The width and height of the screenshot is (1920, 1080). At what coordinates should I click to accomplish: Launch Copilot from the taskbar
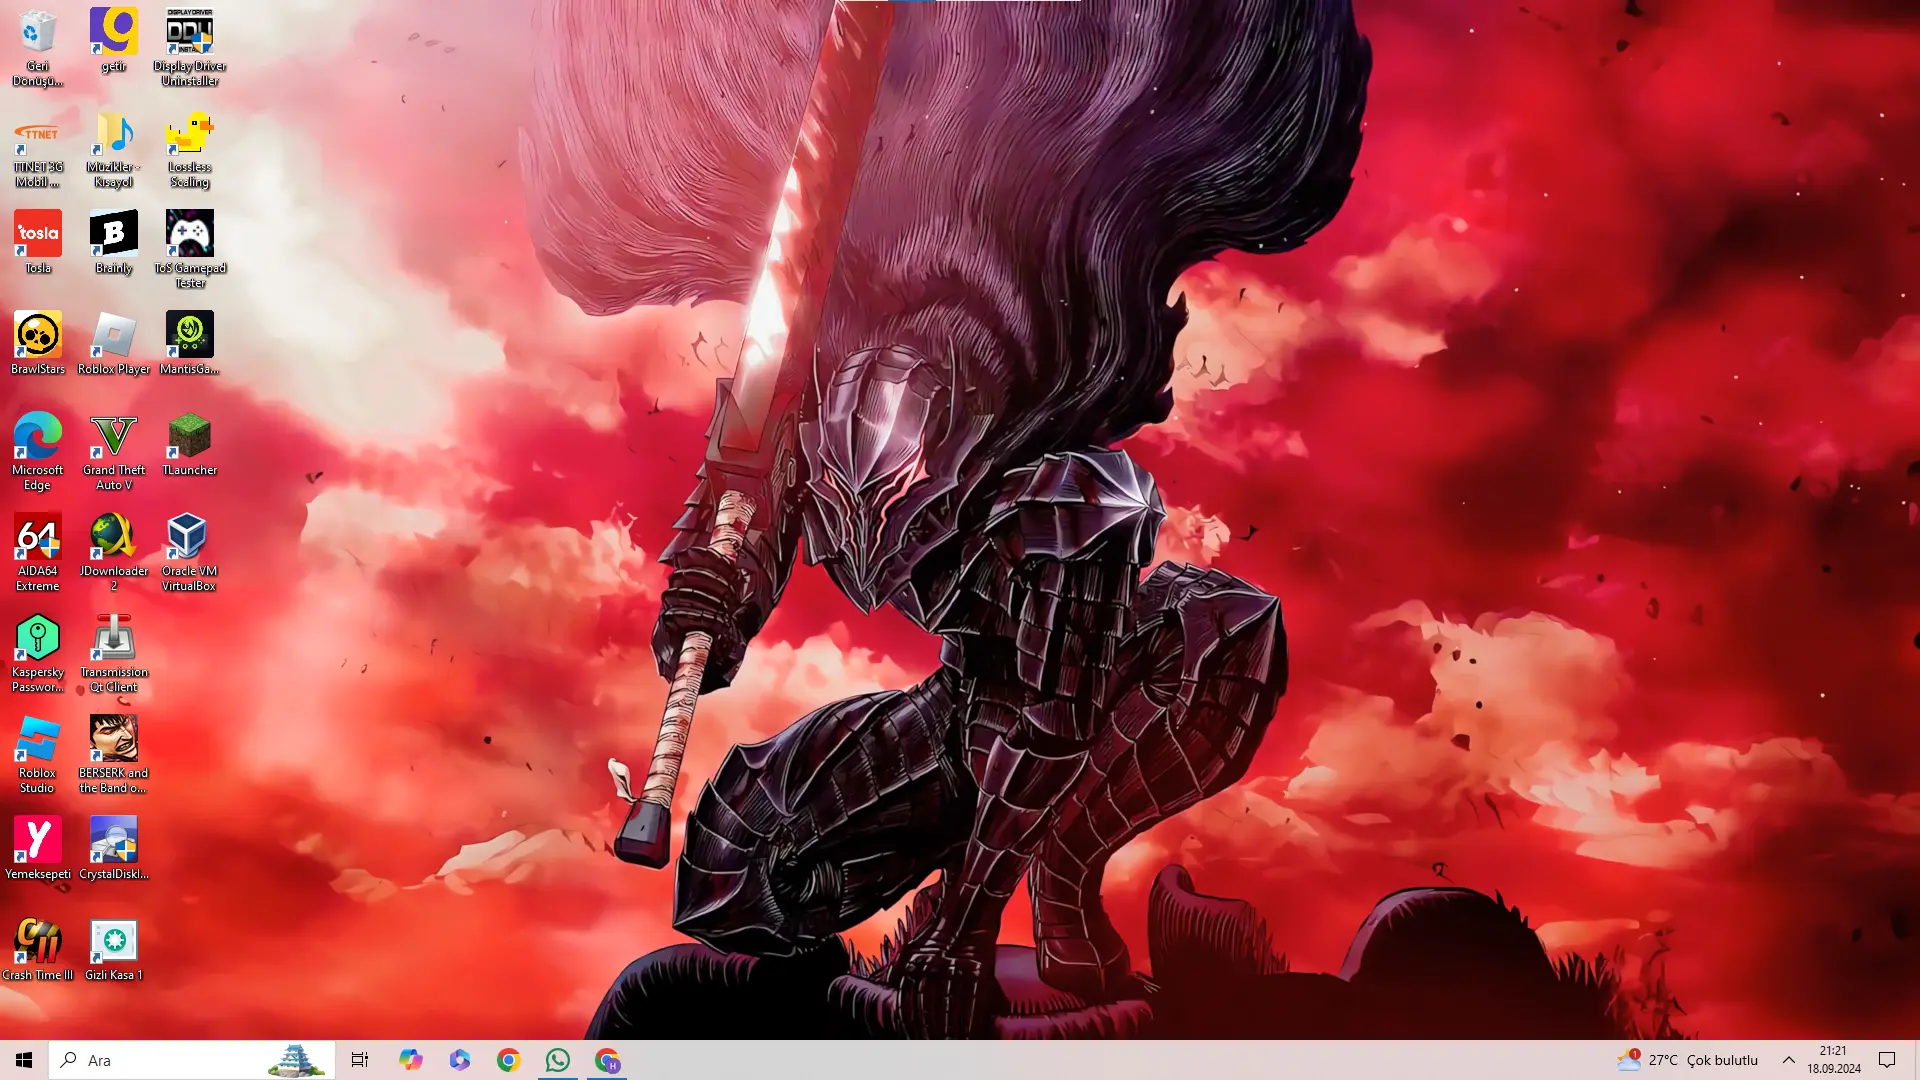[x=410, y=1060]
